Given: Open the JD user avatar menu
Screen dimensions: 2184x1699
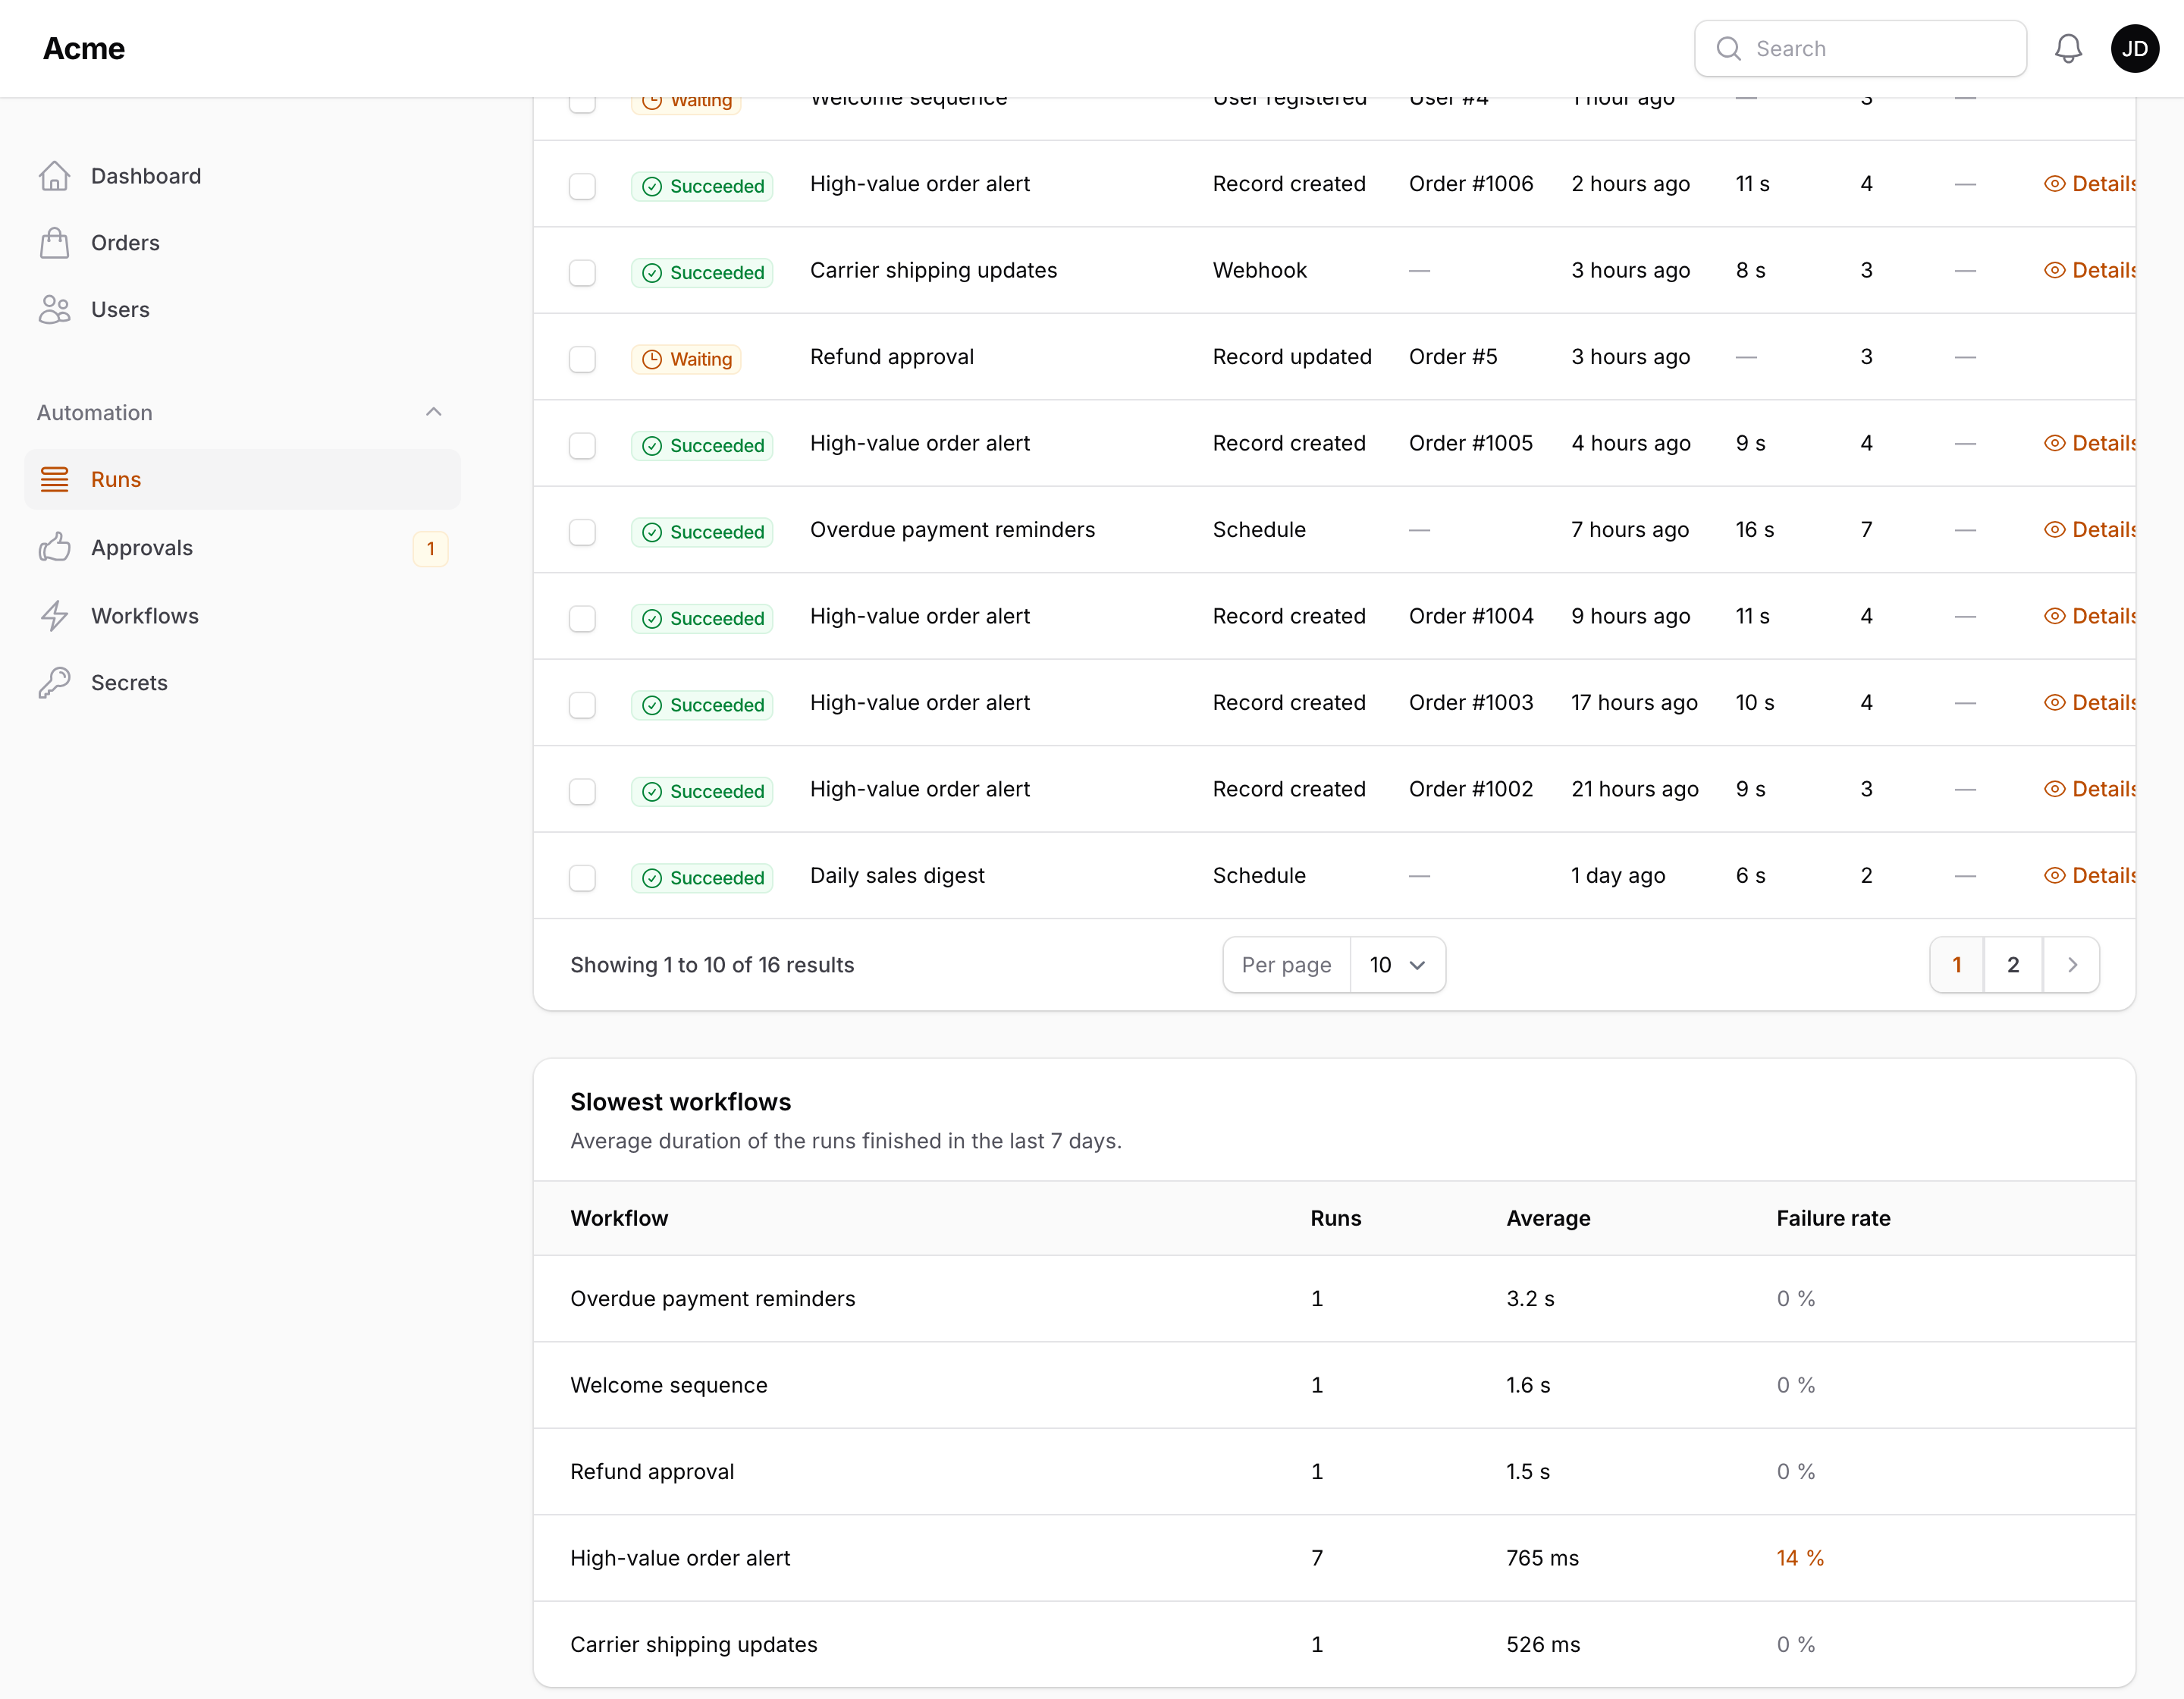Looking at the screenshot, I should point(2135,49).
